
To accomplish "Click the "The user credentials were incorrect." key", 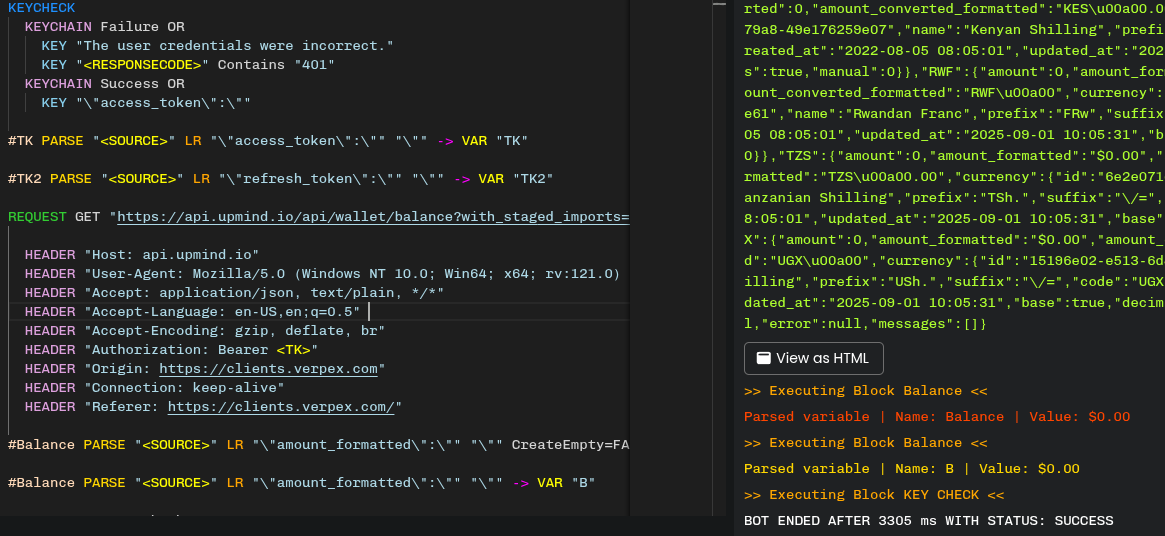I will [x=217, y=46].
